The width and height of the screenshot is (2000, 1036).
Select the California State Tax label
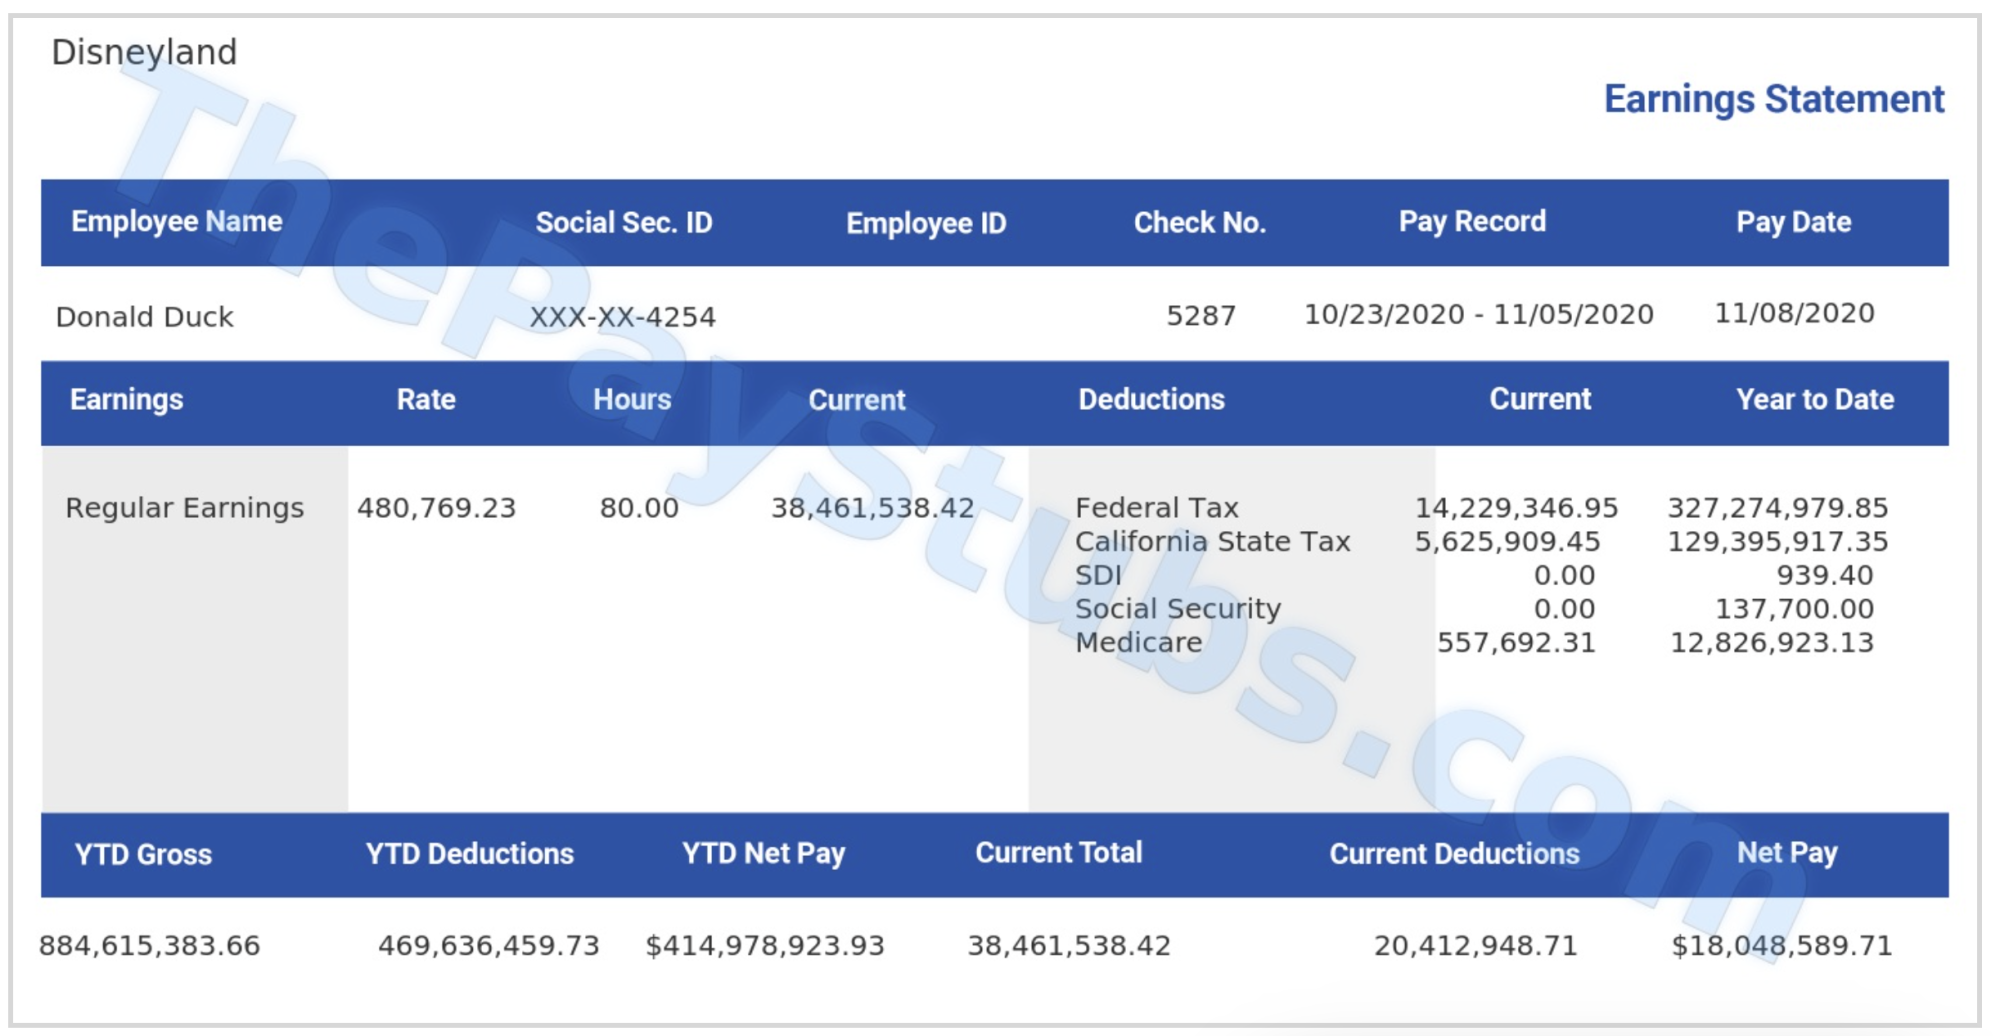coord(1212,542)
